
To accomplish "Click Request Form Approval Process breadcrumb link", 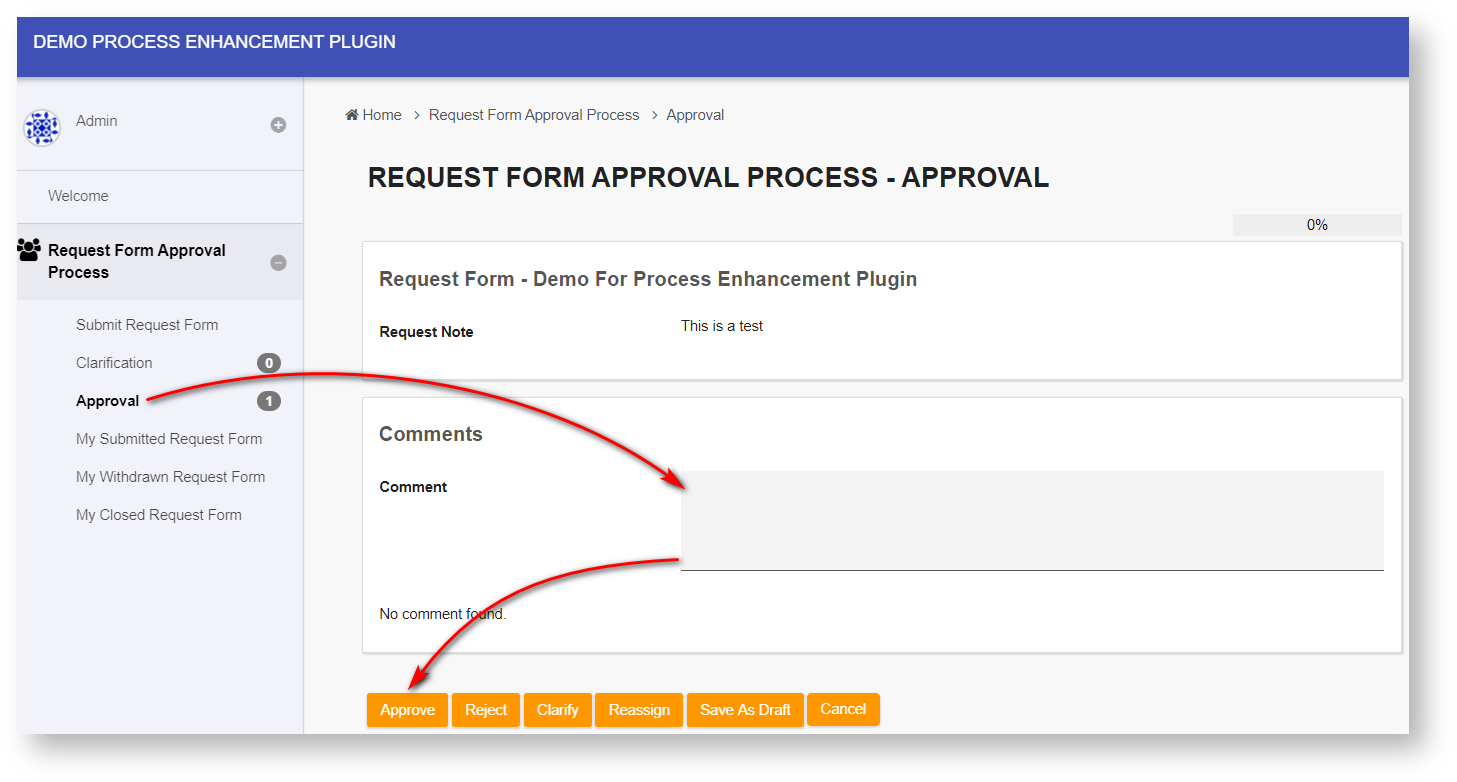I will [534, 115].
